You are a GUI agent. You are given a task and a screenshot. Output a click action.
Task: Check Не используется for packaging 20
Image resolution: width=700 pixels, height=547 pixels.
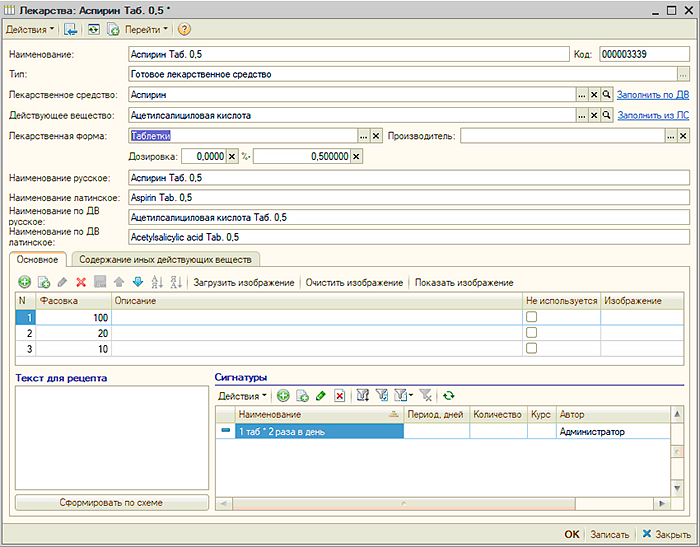click(x=532, y=333)
